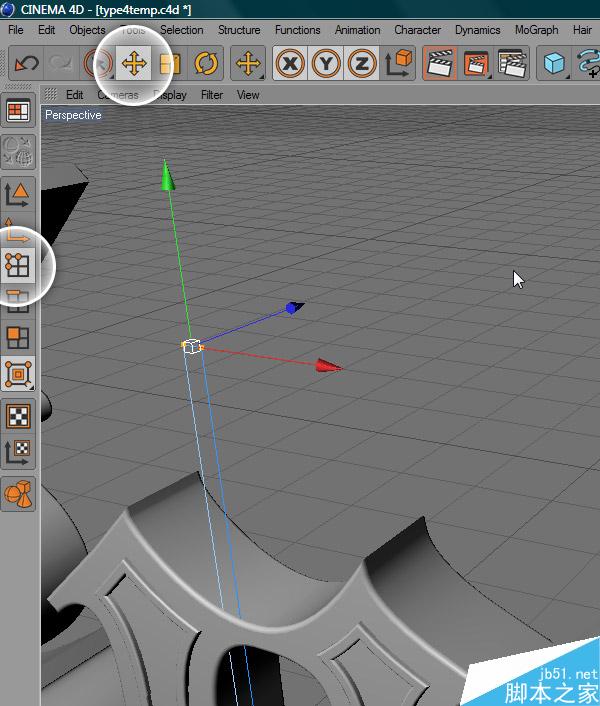
Task: Click the green Y axis arrow handle
Action: tap(167, 175)
